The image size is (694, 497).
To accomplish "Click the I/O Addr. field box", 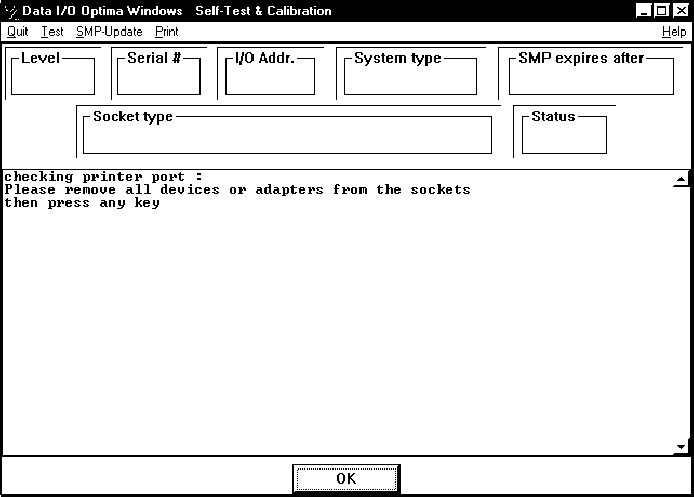I will tap(270, 76).
